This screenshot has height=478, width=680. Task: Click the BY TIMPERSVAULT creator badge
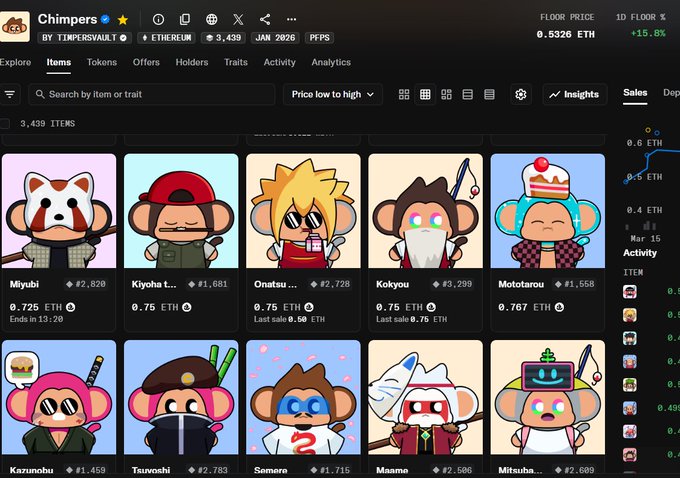tap(84, 38)
